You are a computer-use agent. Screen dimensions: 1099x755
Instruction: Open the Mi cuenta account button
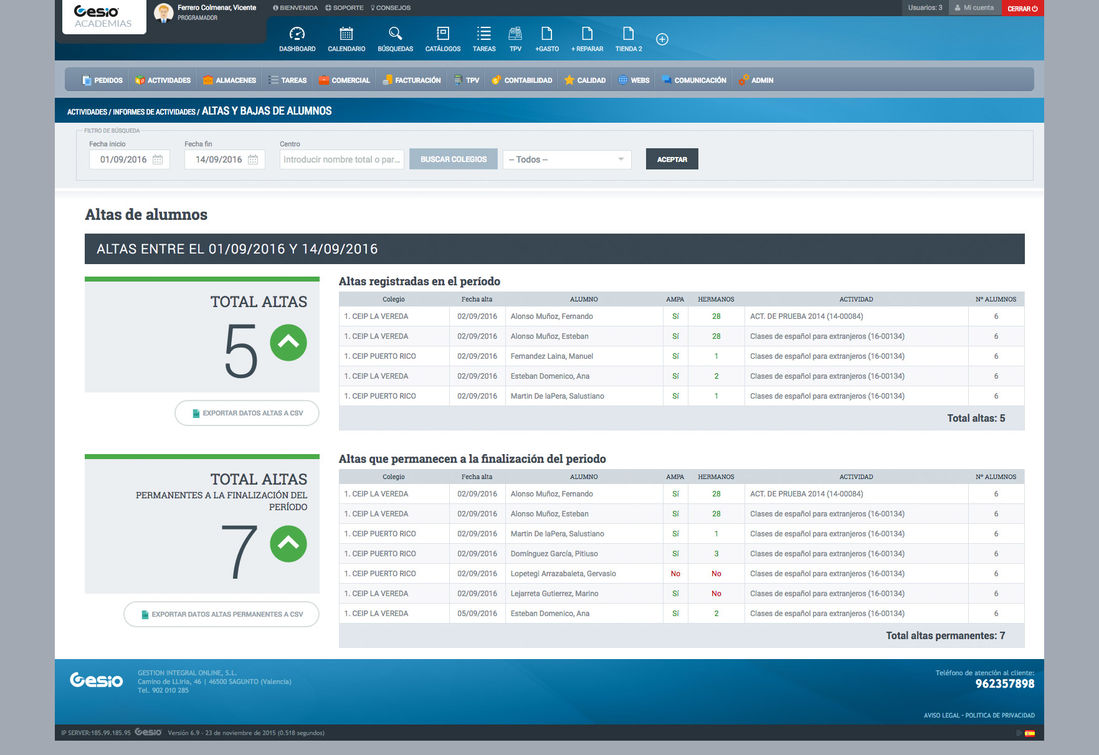pos(975,8)
